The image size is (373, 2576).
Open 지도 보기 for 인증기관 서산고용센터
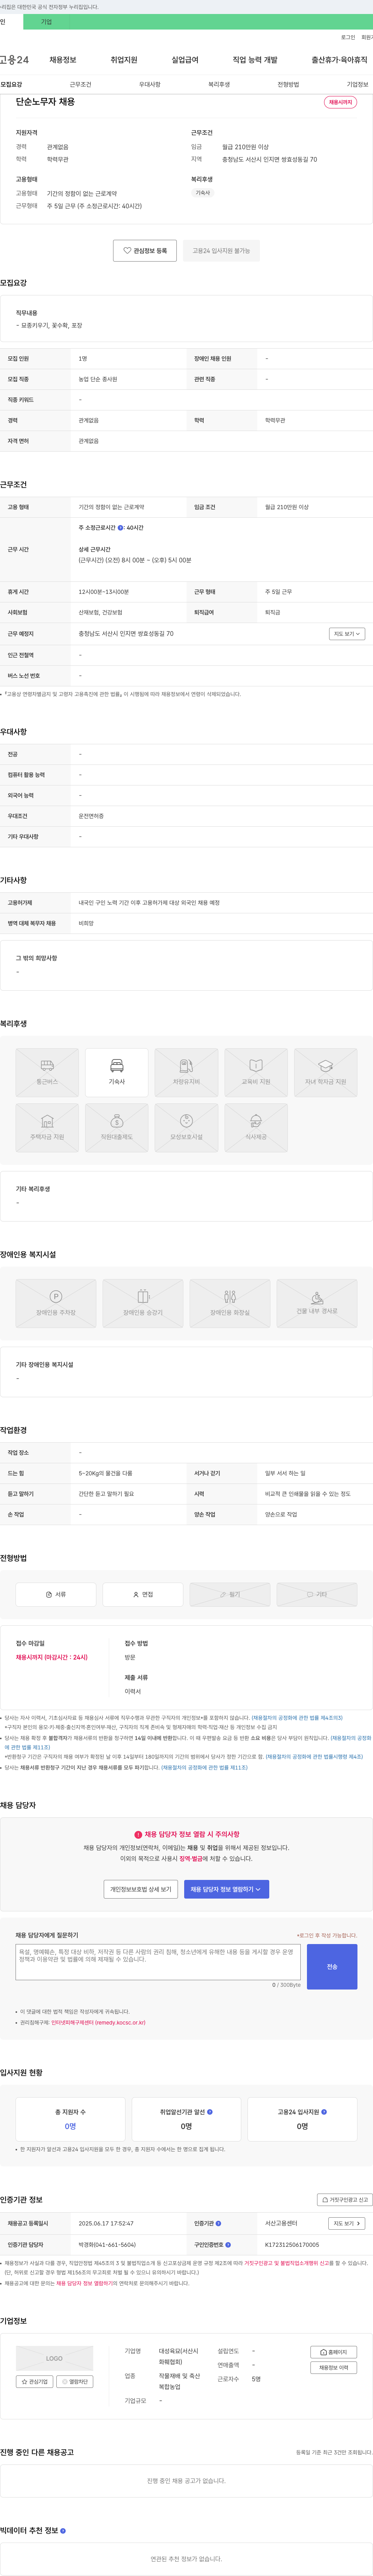(x=347, y=2224)
